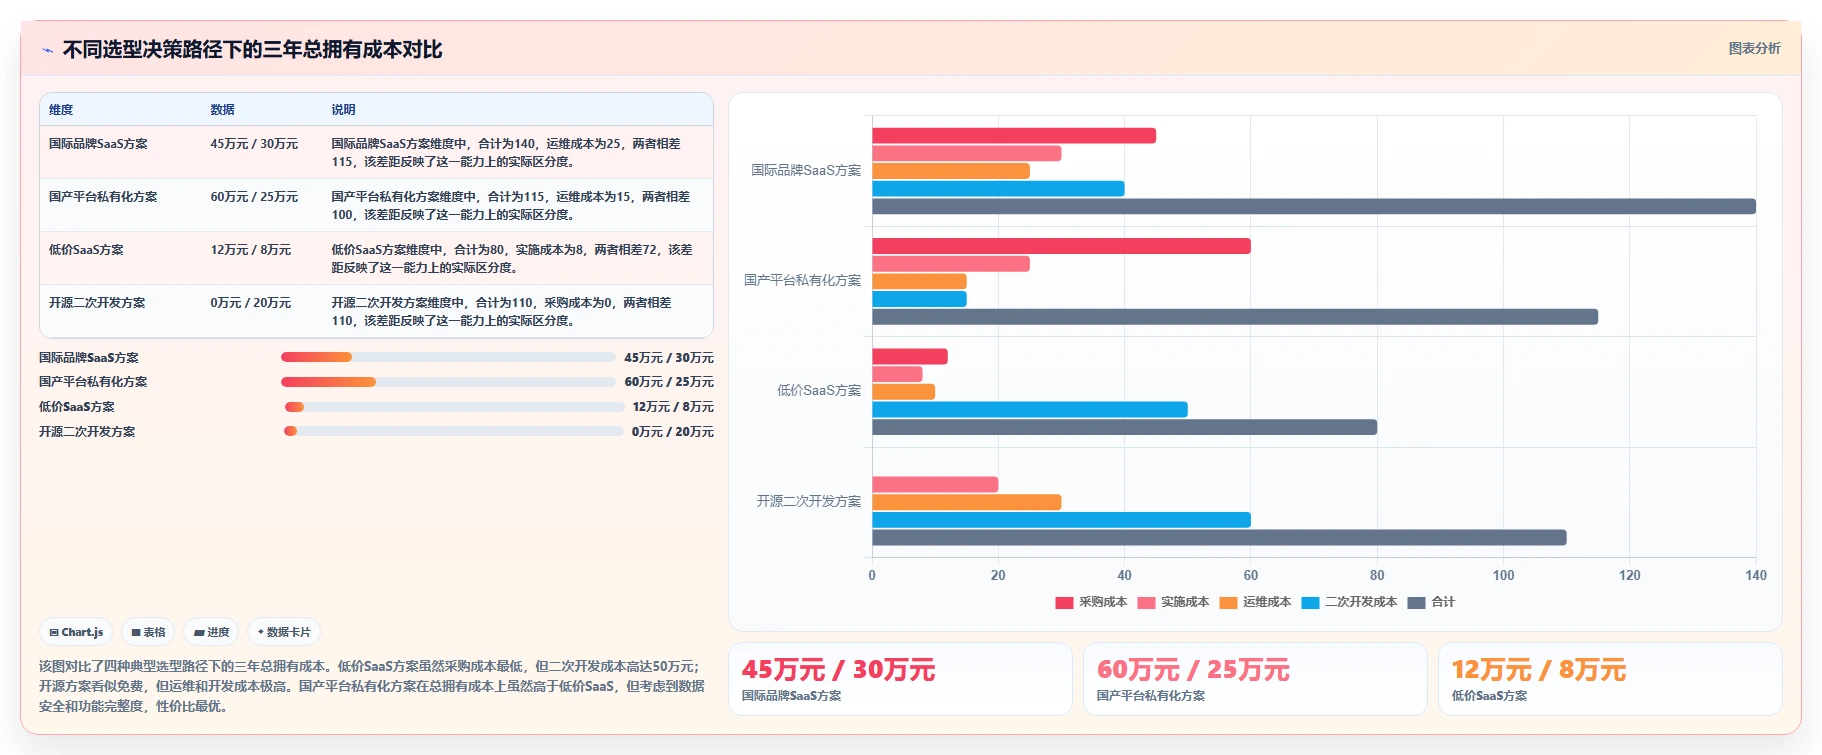Click 二次开发成本 bar of 低价SaaS方案 in chart
The image size is (1822, 755).
pyautogui.click(x=1030, y=409)
